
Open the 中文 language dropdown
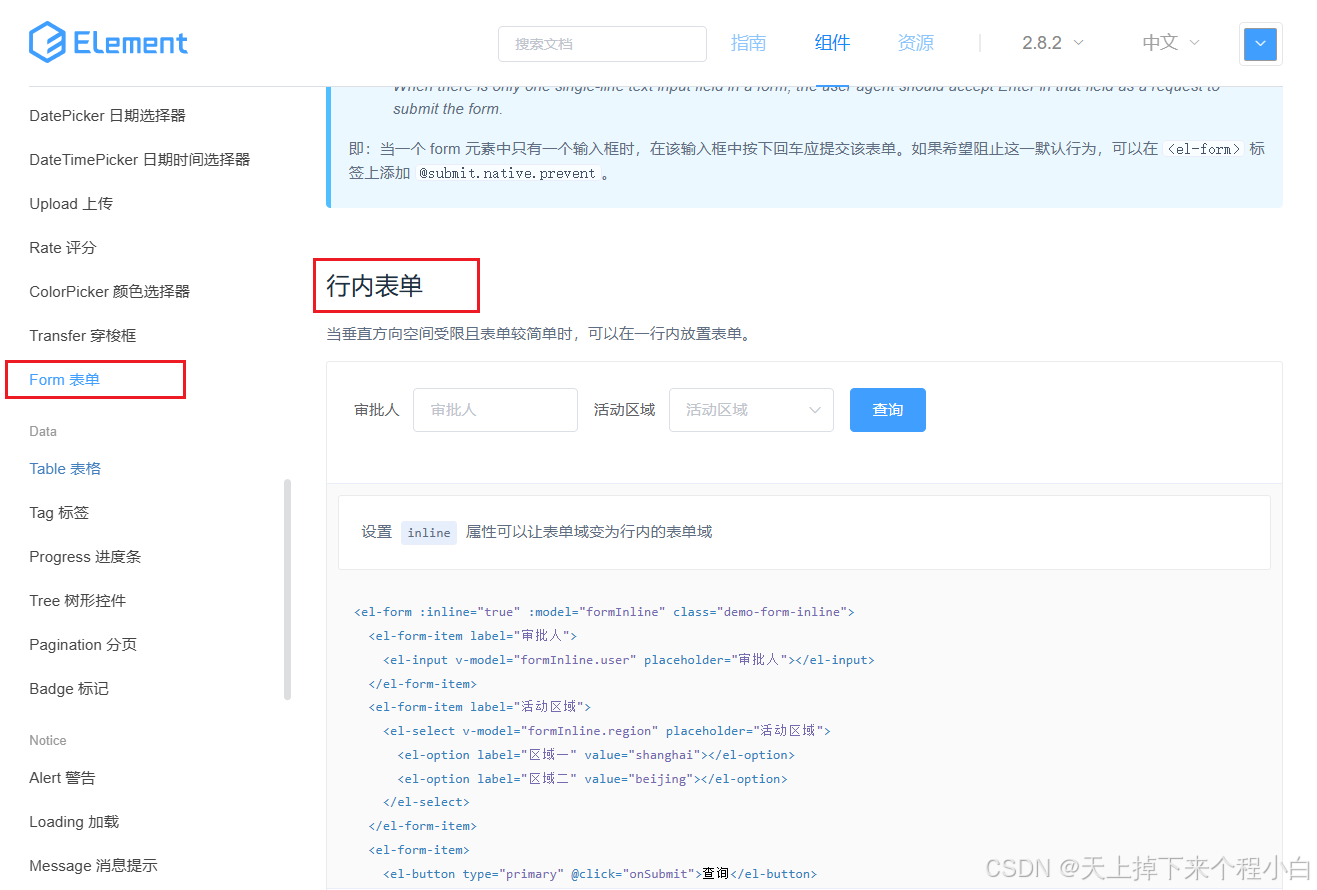1170,43
